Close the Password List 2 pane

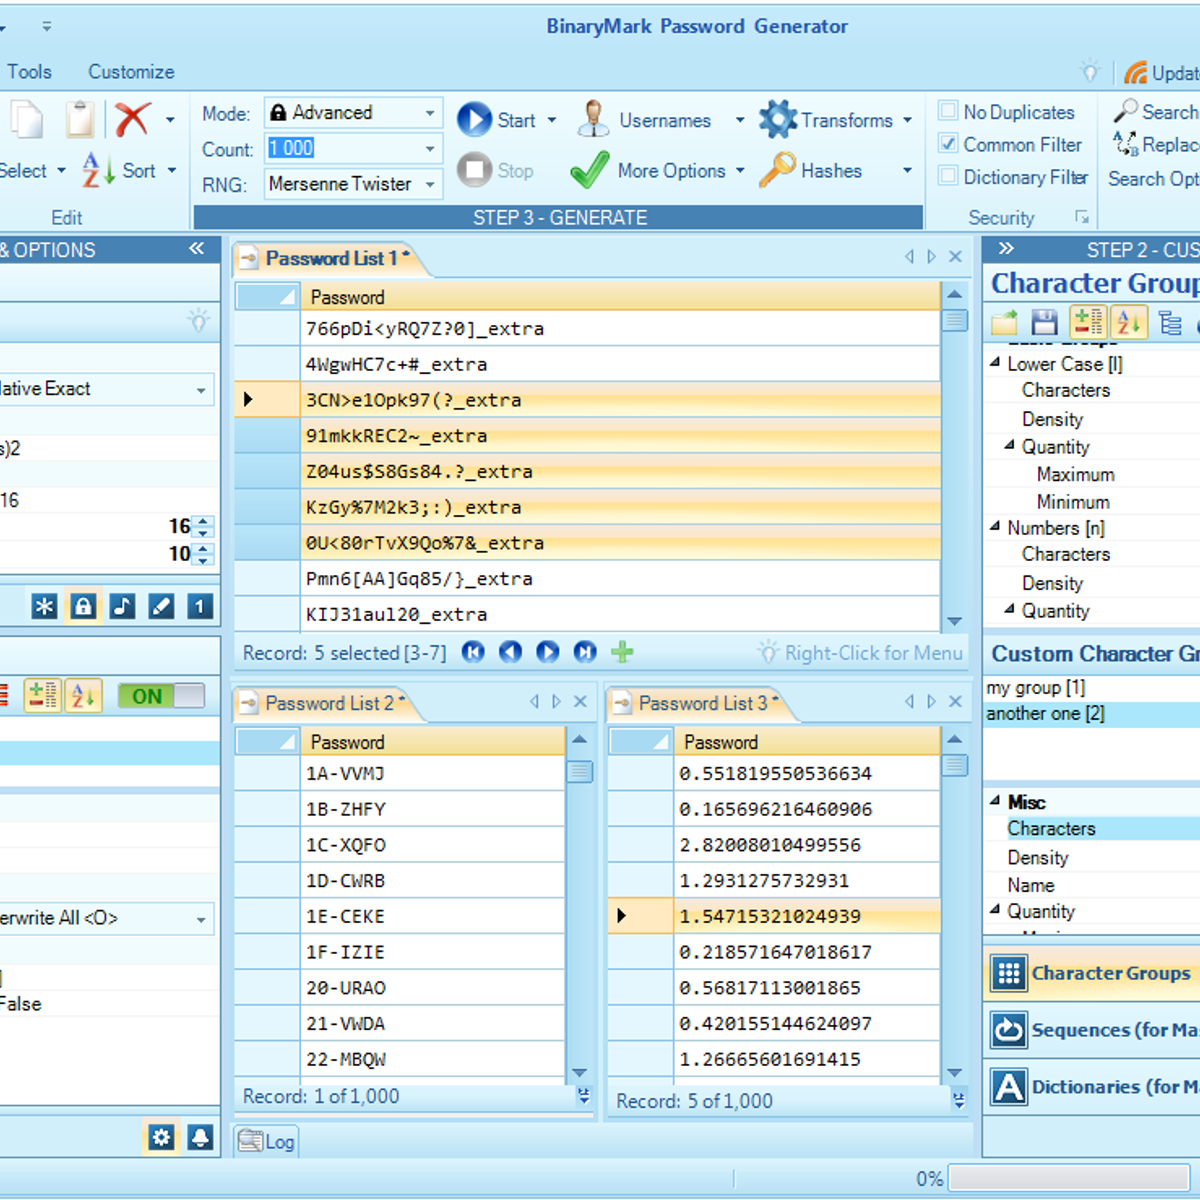click(580, 702)
